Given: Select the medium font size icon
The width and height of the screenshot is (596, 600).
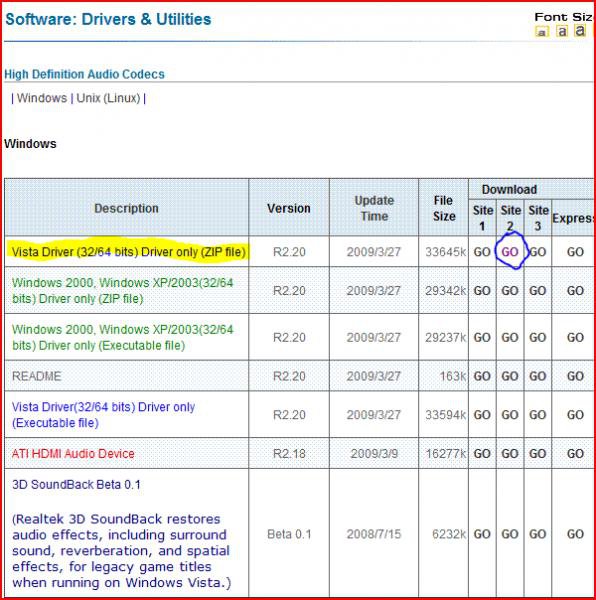Looking at the screenshot, I should 562,31.
